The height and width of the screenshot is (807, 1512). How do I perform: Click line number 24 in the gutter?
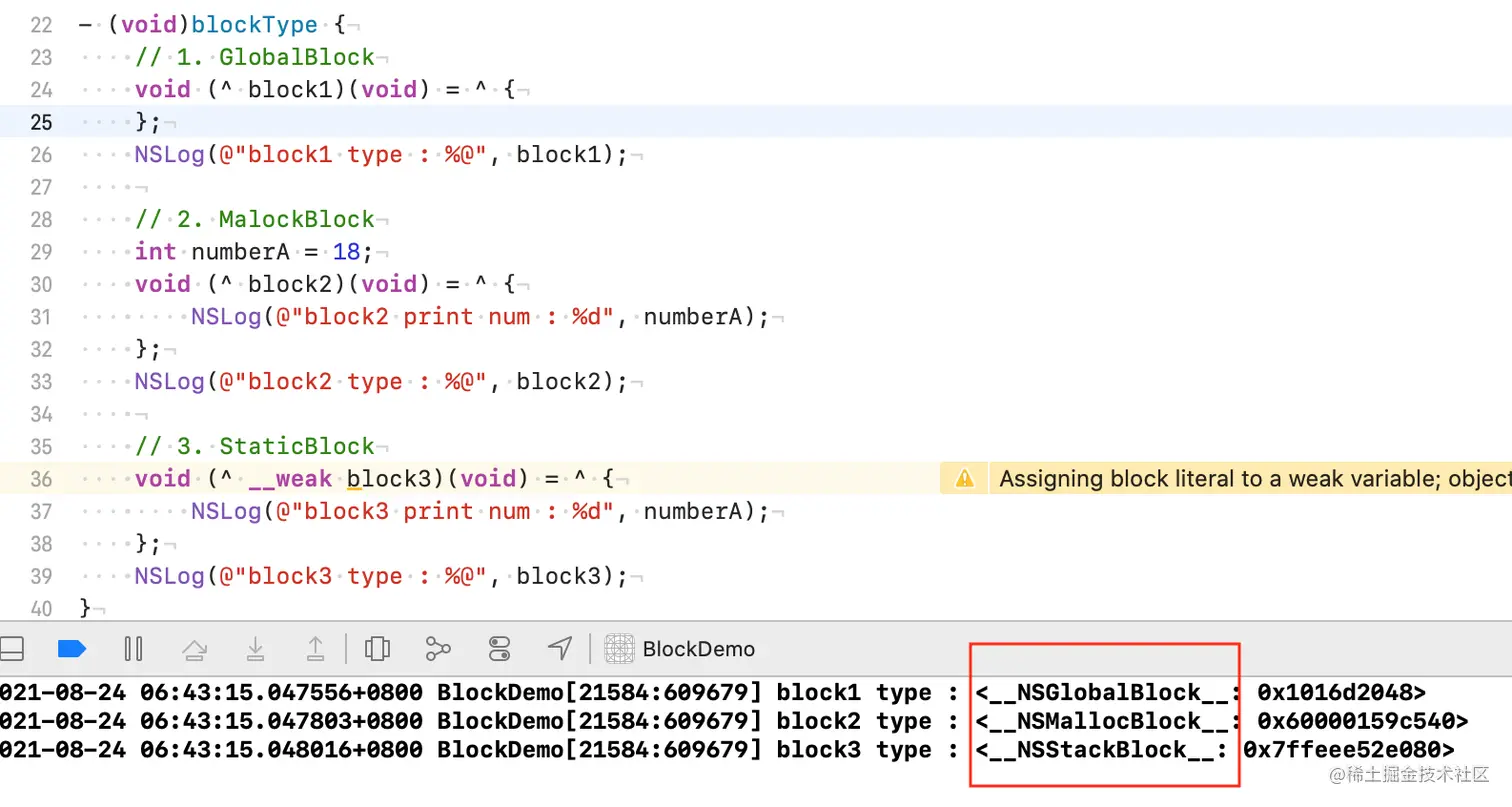click(x=41, y=90)
